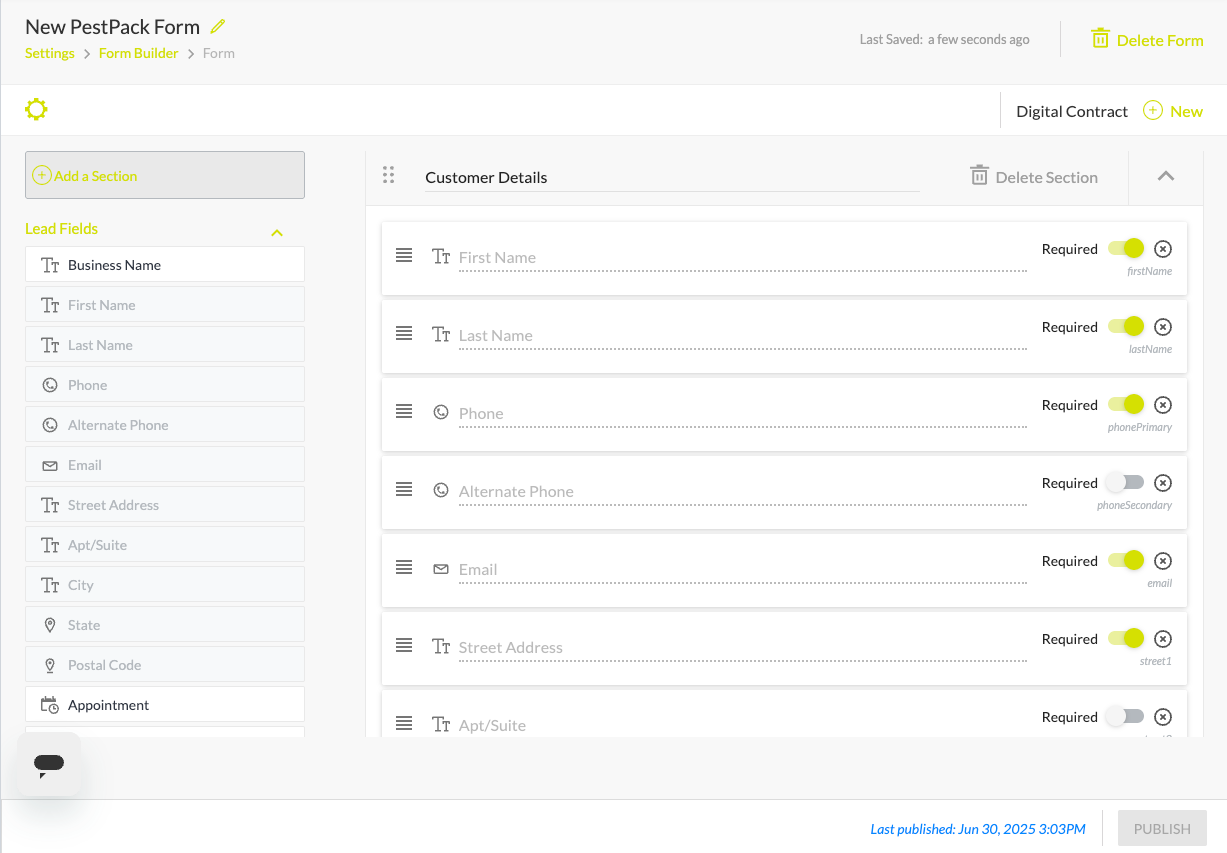
Task: Click the plus icon in Add a Section
Action: [42, 176]
